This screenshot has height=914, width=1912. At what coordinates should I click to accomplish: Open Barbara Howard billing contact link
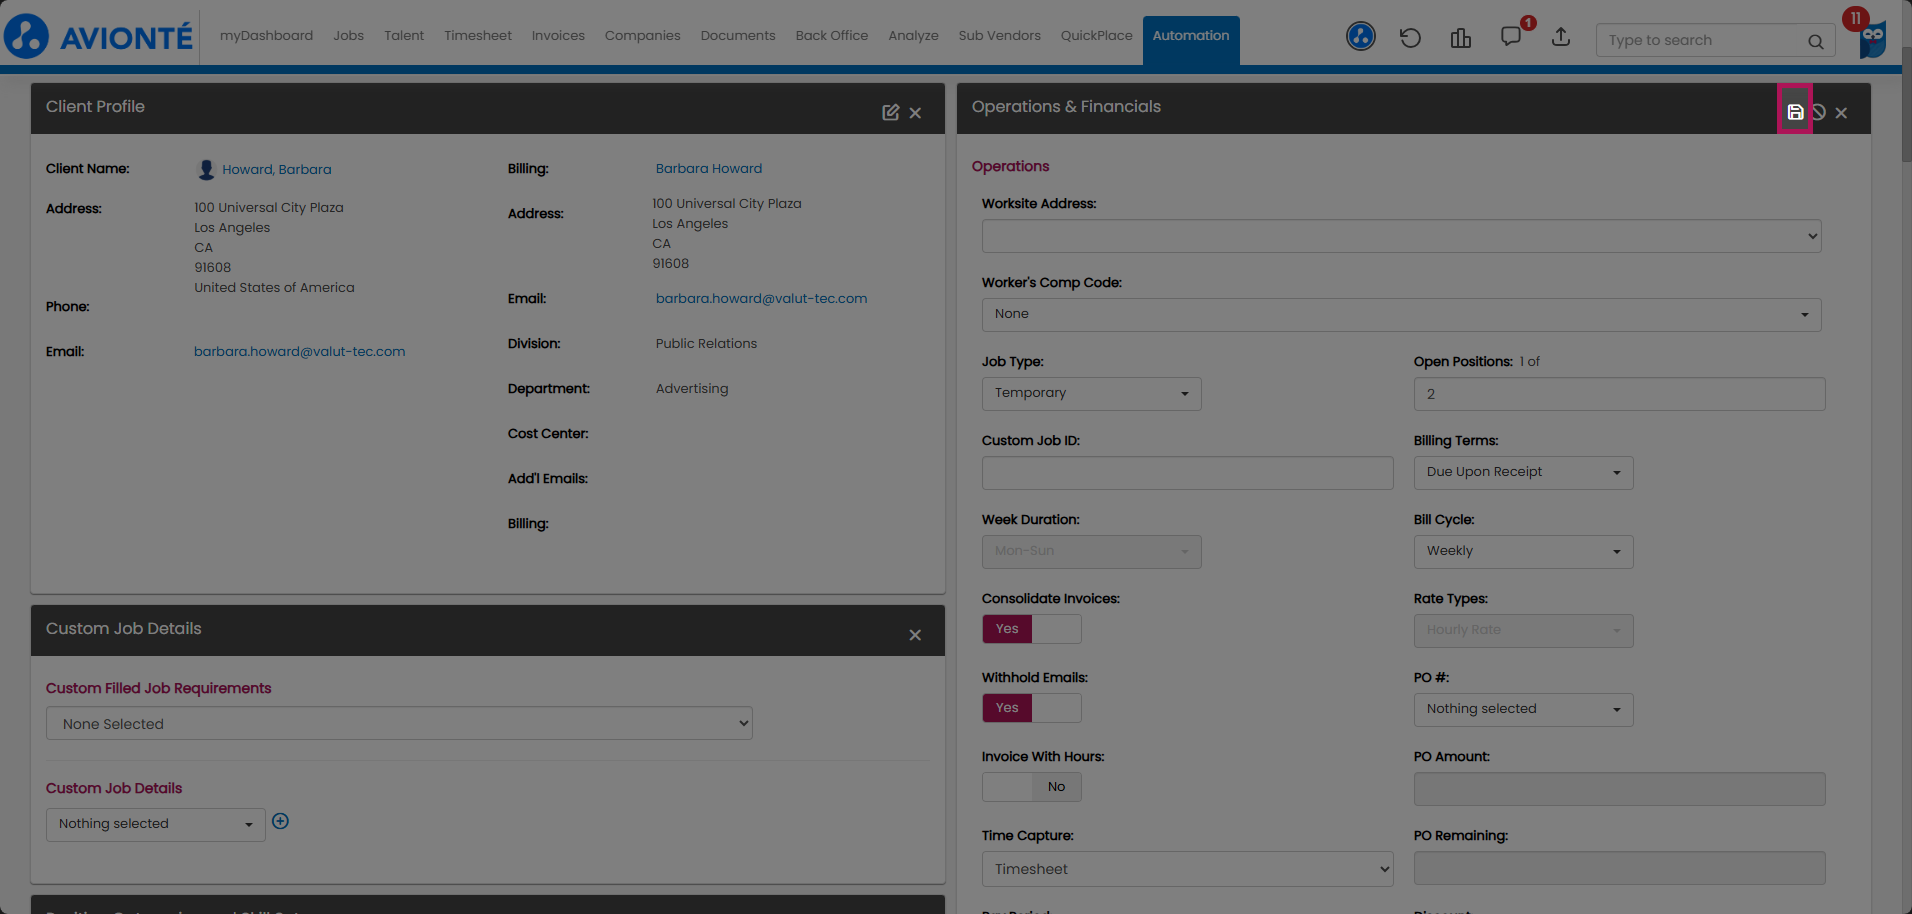709,169
